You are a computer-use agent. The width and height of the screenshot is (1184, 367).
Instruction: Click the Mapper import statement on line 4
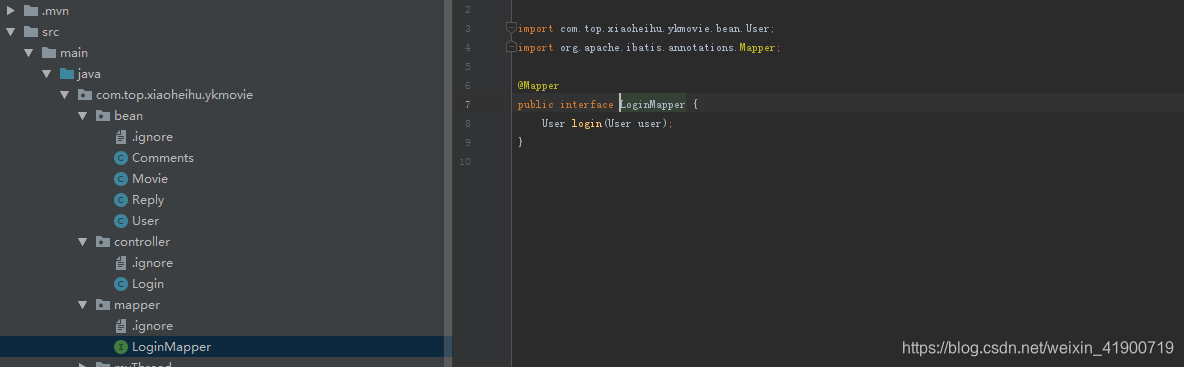click(x=649, y=48)
